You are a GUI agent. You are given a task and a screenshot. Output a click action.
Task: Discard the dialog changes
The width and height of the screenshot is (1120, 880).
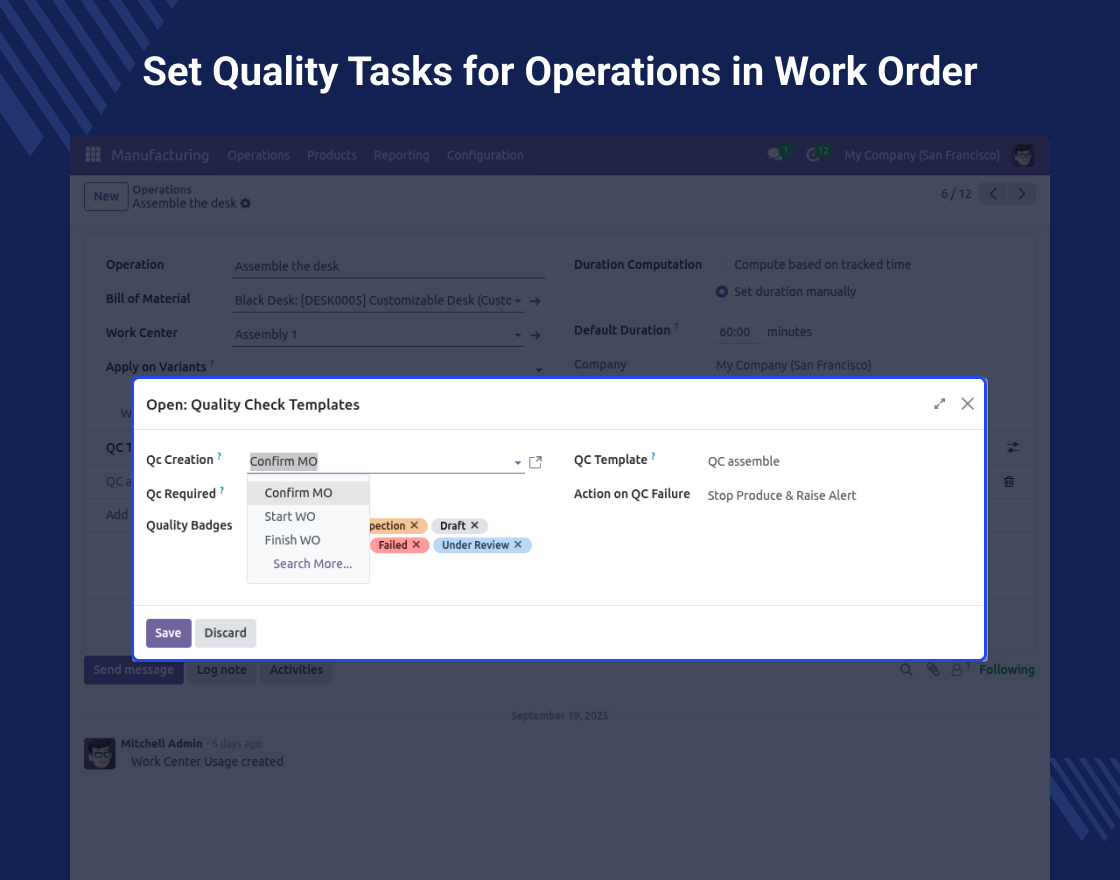click(225, 633)
